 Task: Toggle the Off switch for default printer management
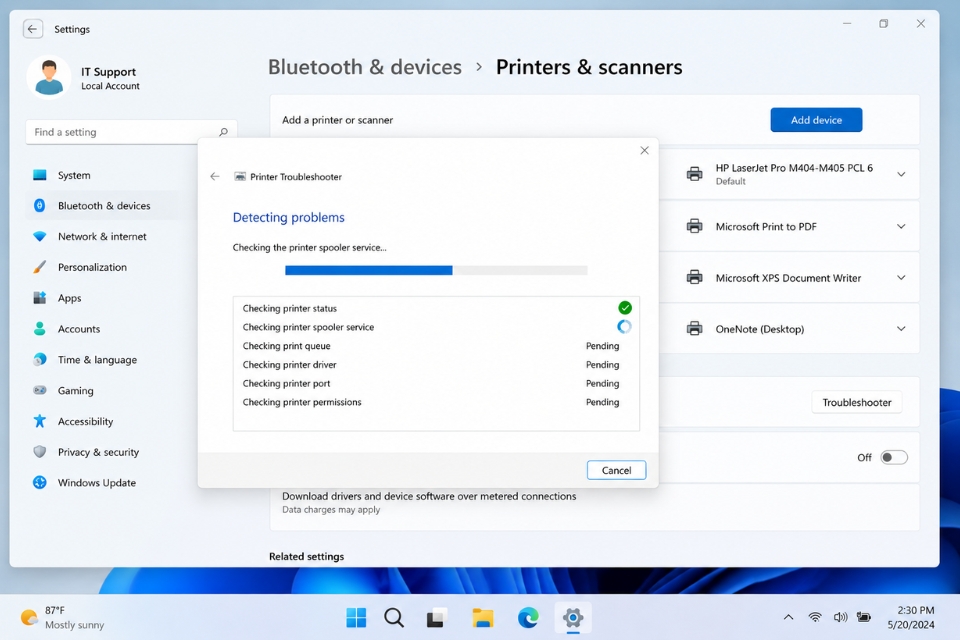click(894, 457)
